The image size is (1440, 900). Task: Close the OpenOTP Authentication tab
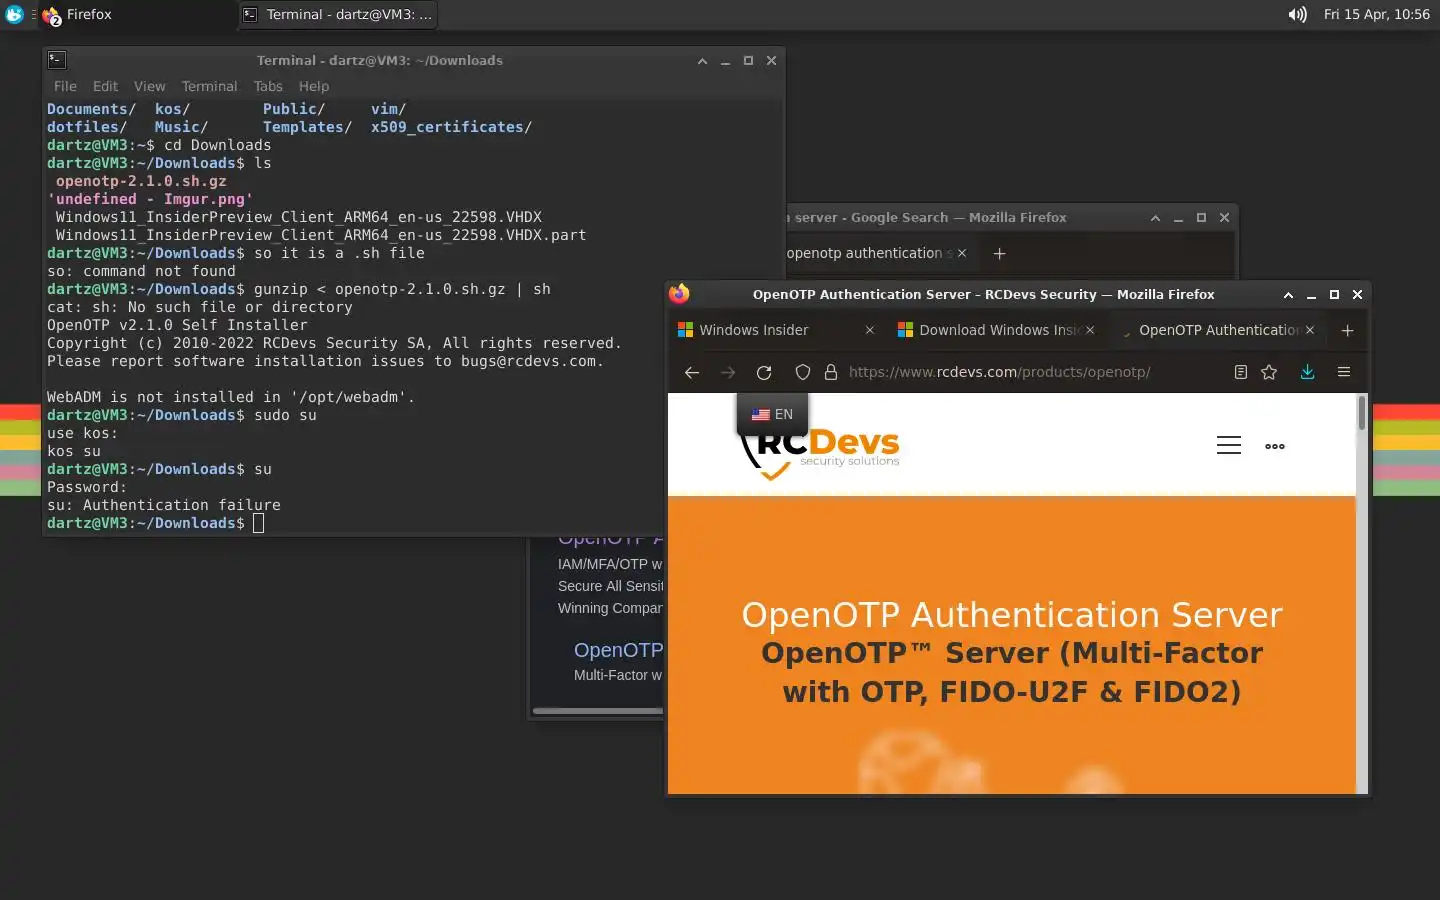click(1310, 330)
